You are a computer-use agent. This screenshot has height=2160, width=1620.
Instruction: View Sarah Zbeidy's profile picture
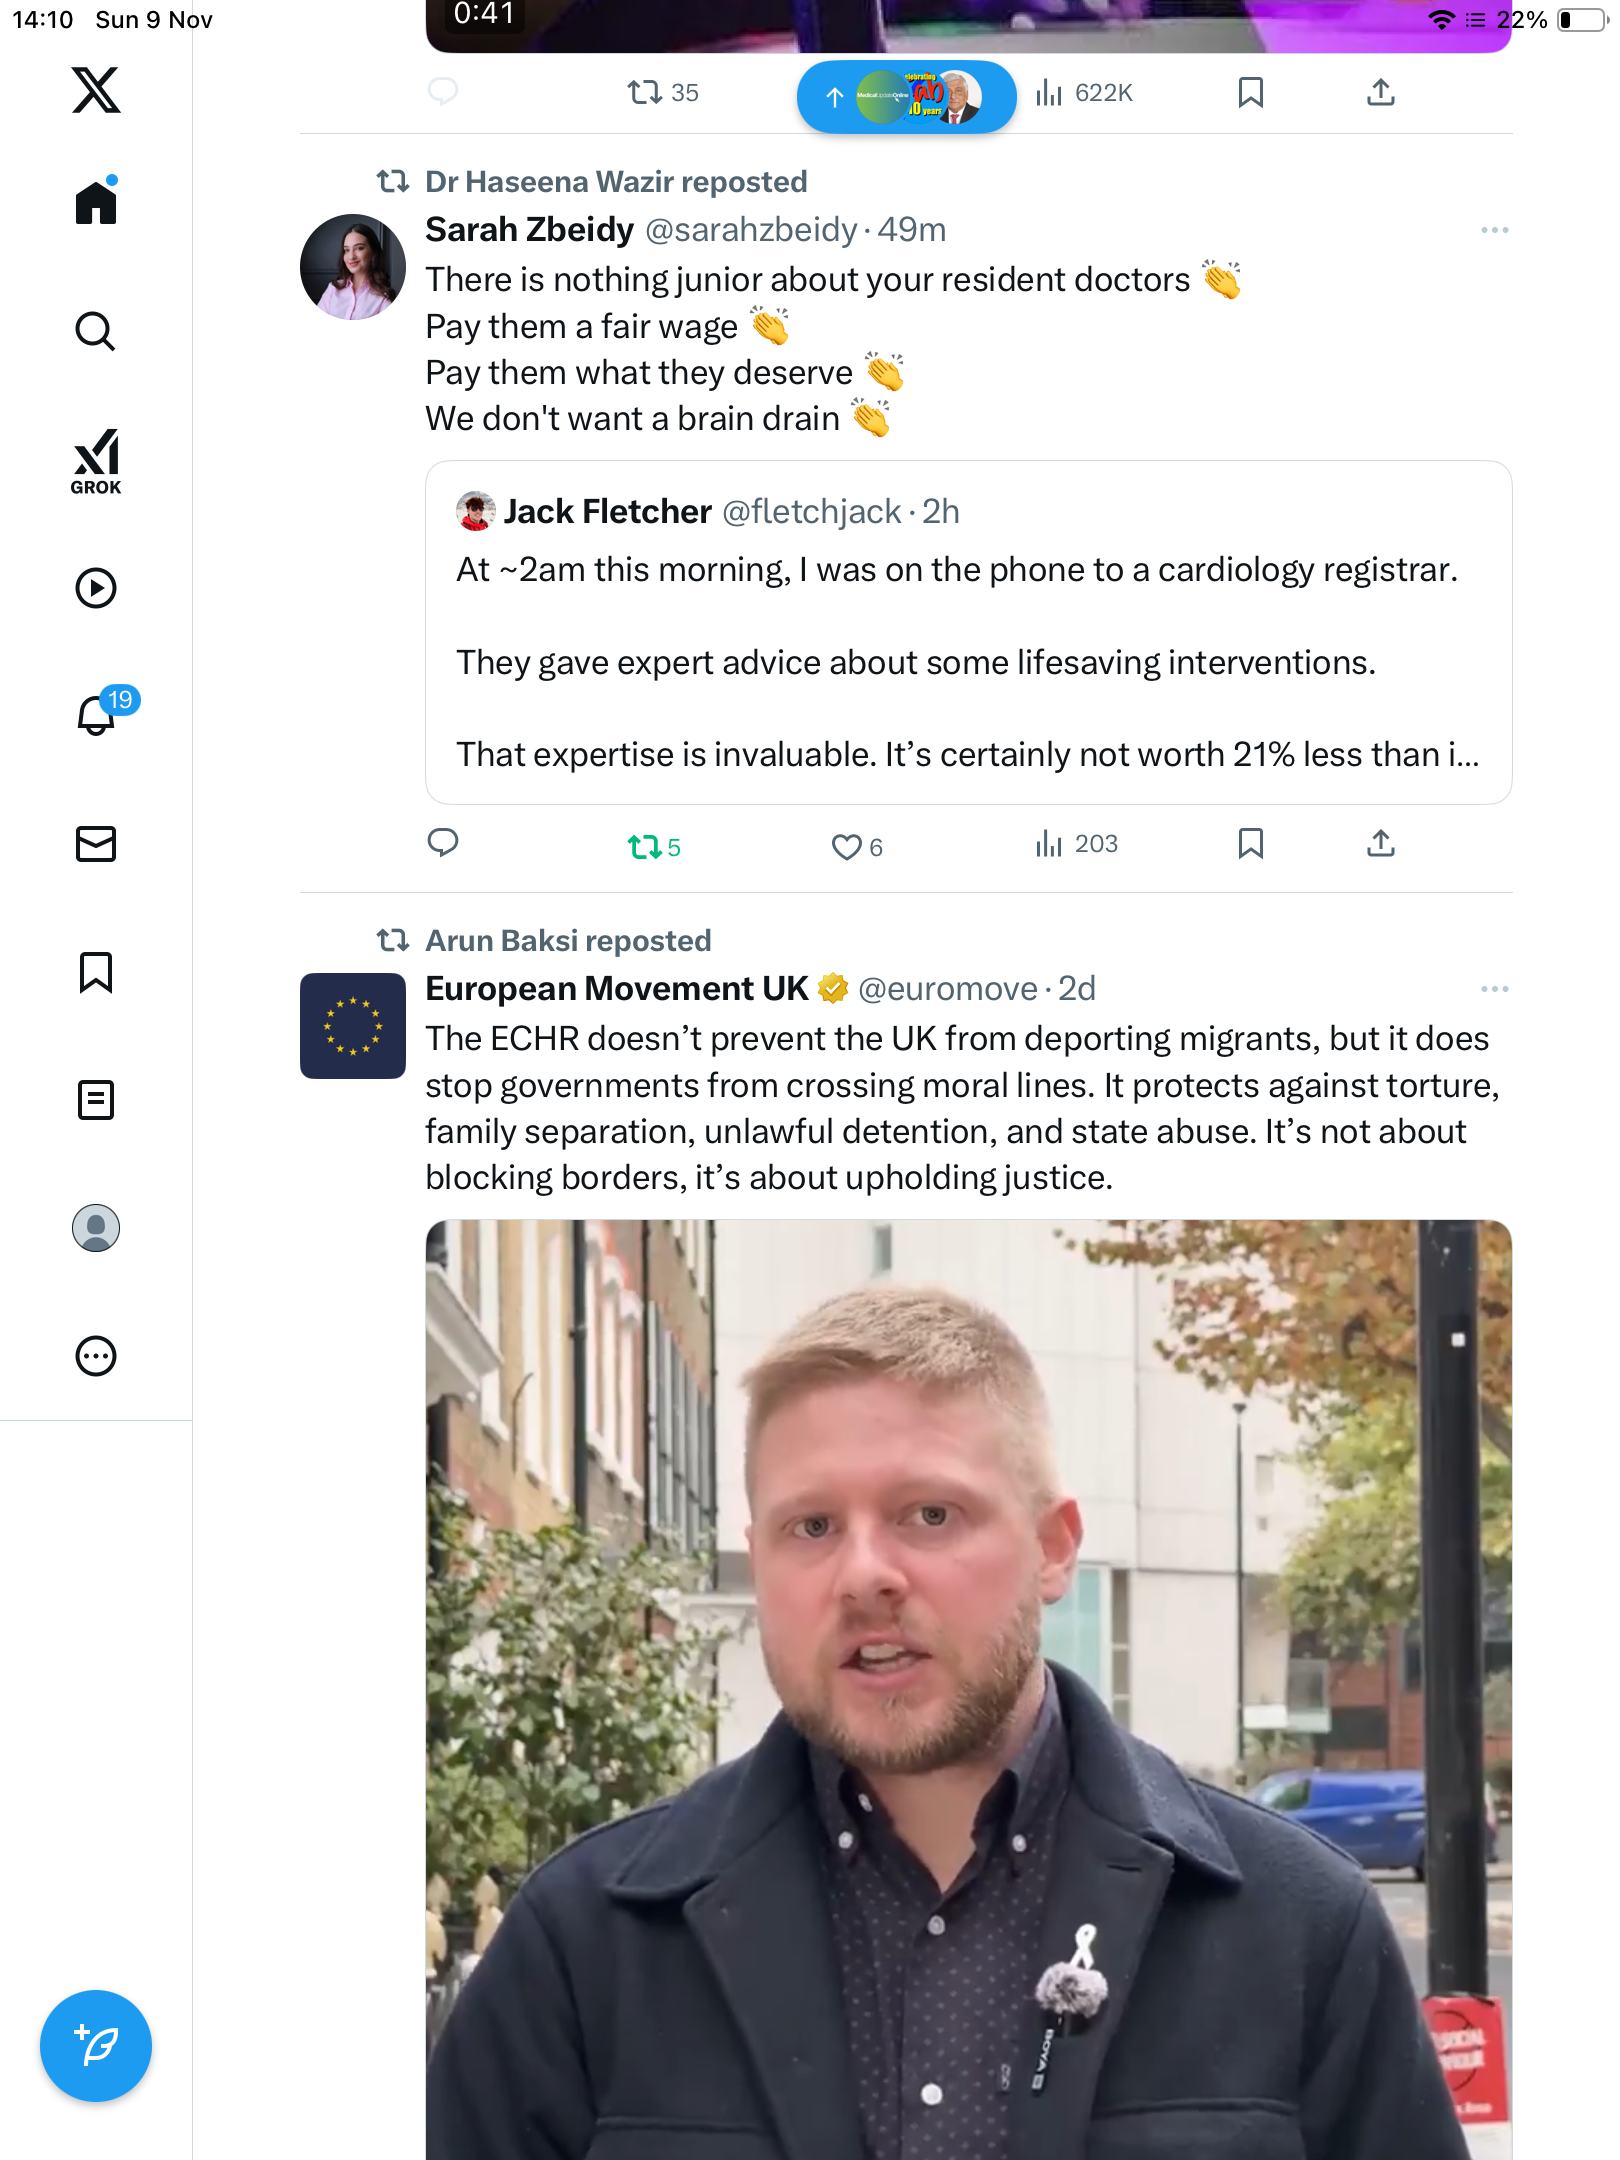click(353, 267)
